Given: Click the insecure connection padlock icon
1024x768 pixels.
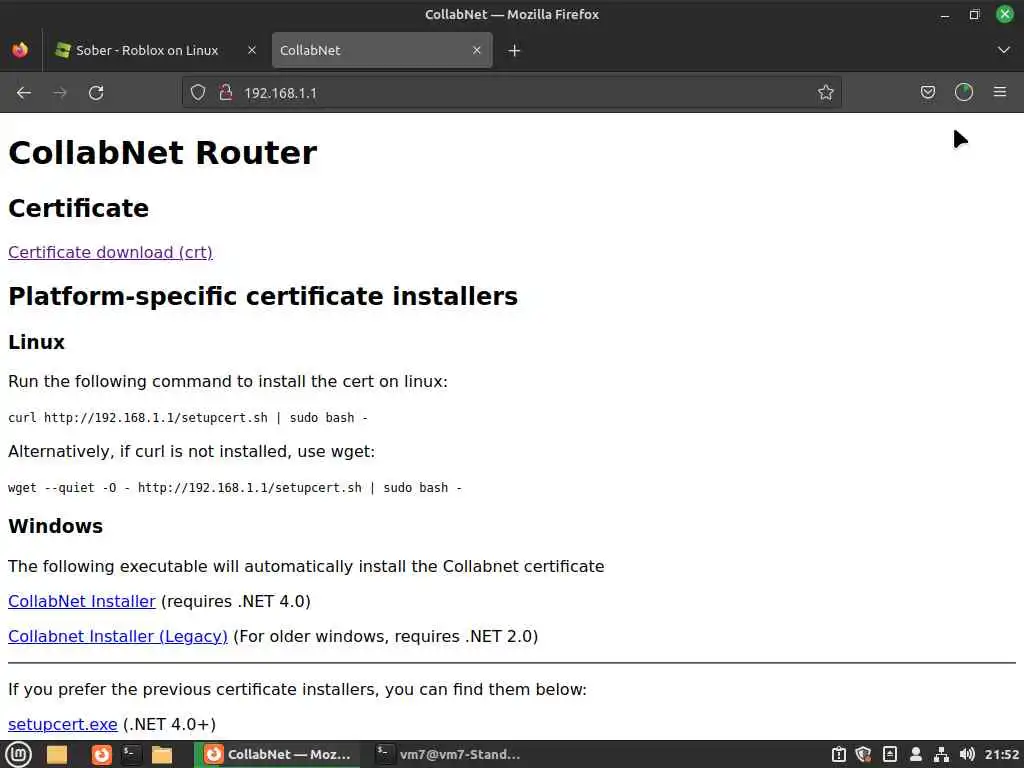Looking at the screenshot, I should pos(226,93).
